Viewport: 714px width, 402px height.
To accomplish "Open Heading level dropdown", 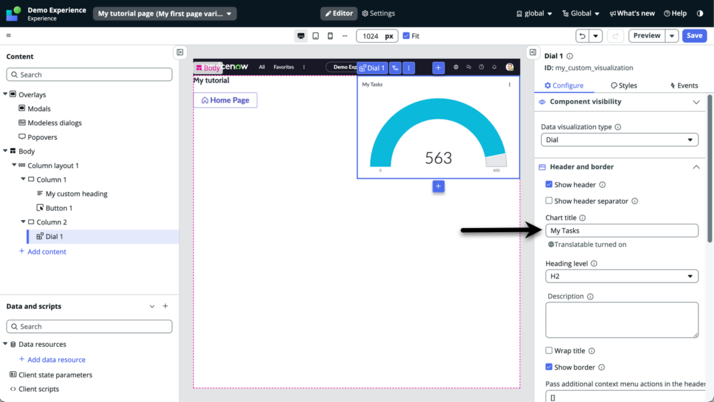I will 622,276.
